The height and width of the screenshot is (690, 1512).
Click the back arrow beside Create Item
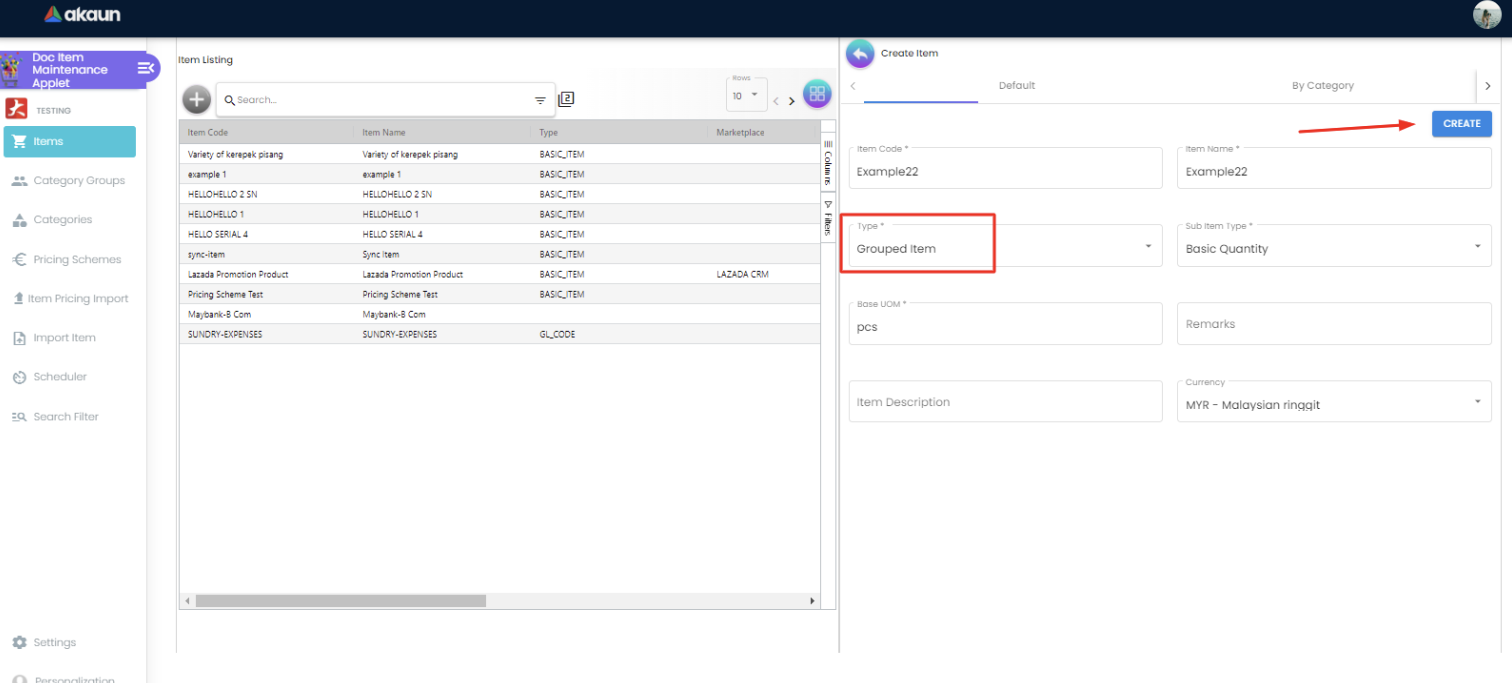860,54
